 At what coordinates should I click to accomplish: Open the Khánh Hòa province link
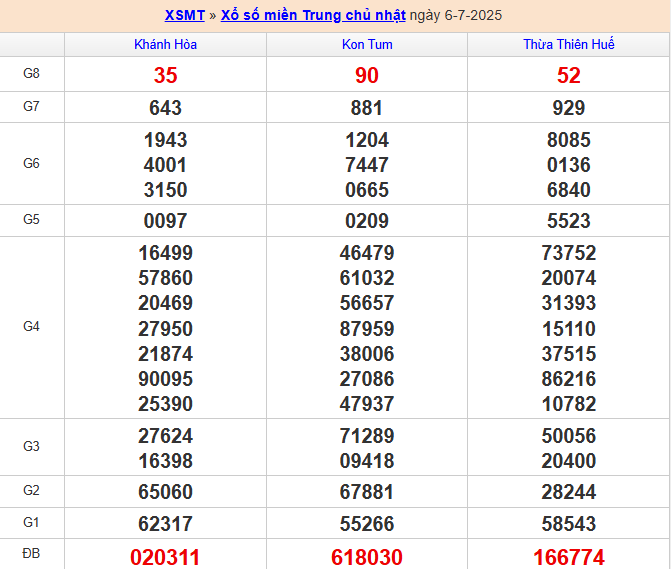click(x=166, y=44)
